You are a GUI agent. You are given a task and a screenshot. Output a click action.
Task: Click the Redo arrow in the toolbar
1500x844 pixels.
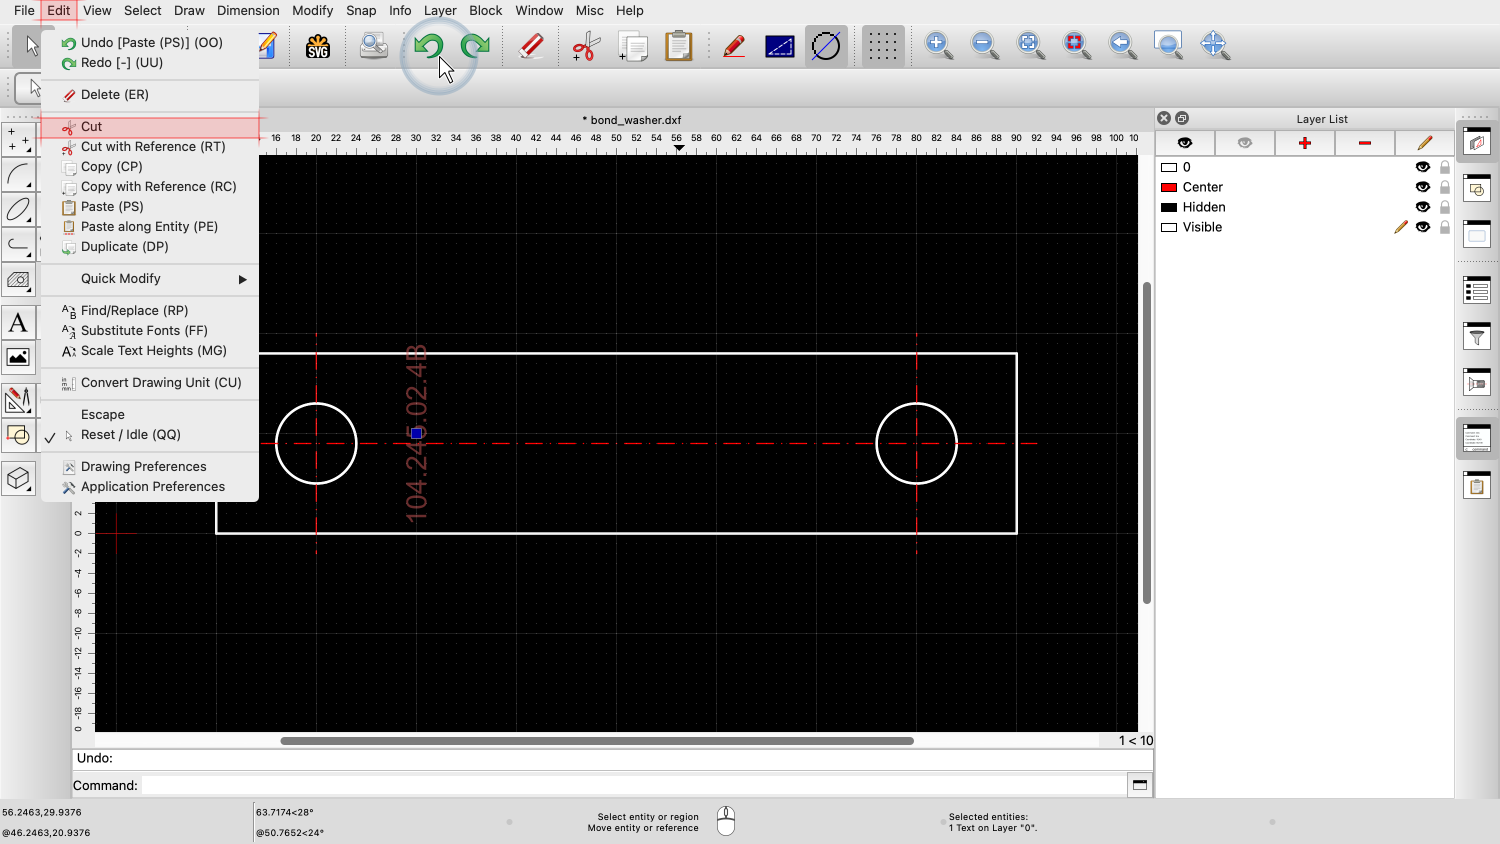tap(475, 46)
